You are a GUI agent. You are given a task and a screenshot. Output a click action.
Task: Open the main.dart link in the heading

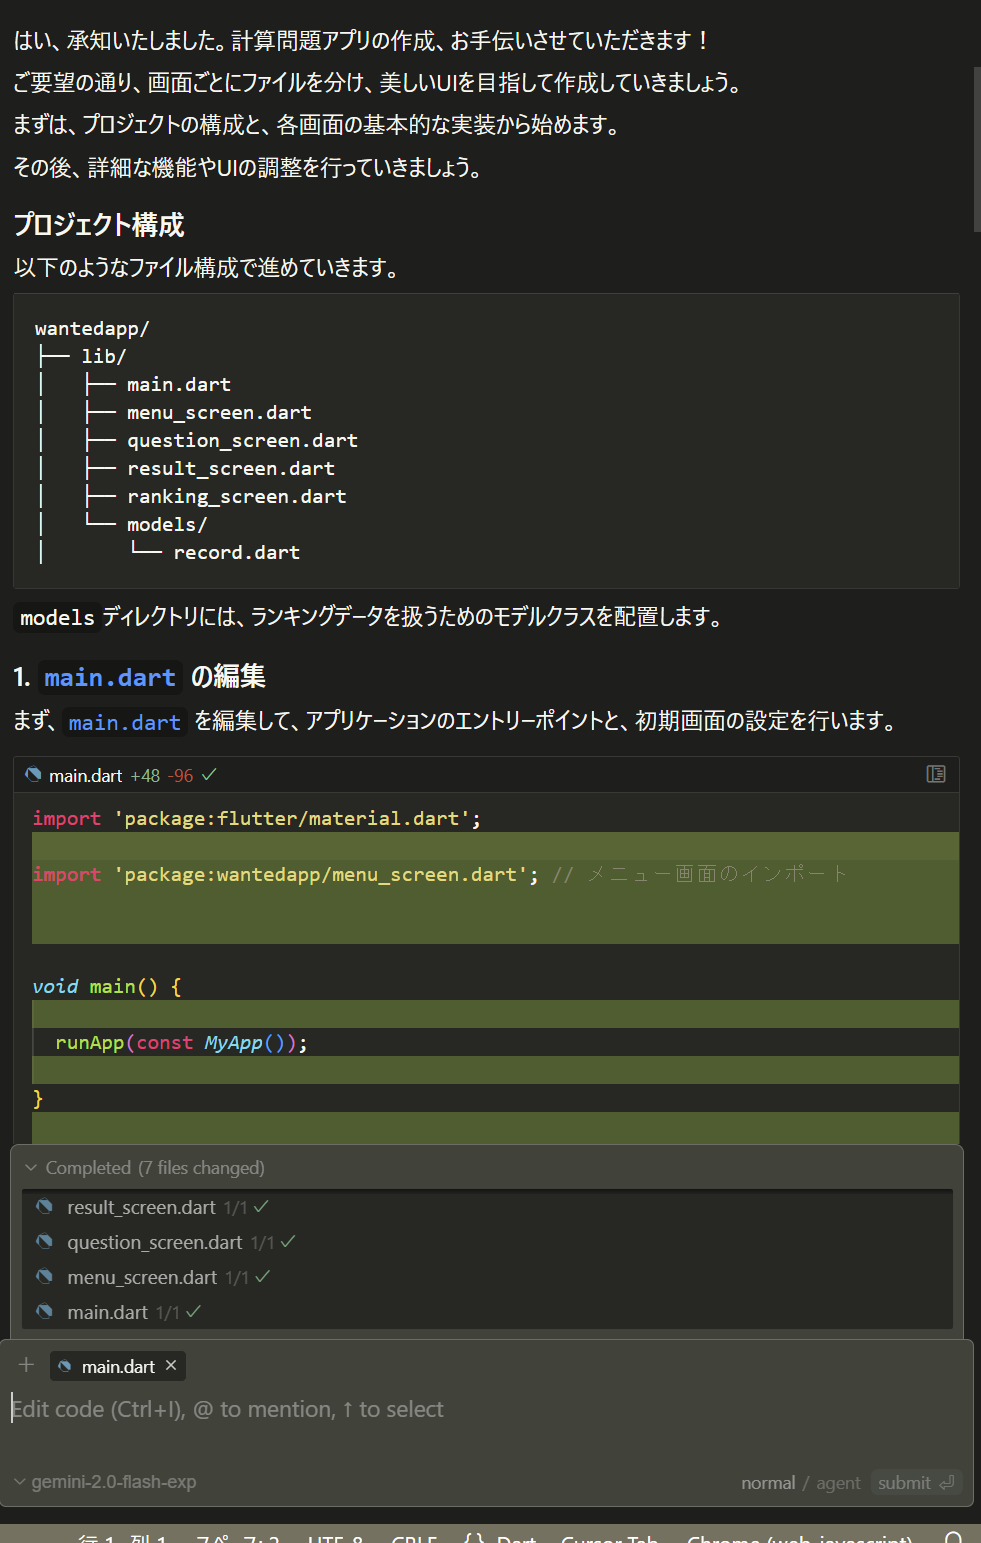click(110, 677)
